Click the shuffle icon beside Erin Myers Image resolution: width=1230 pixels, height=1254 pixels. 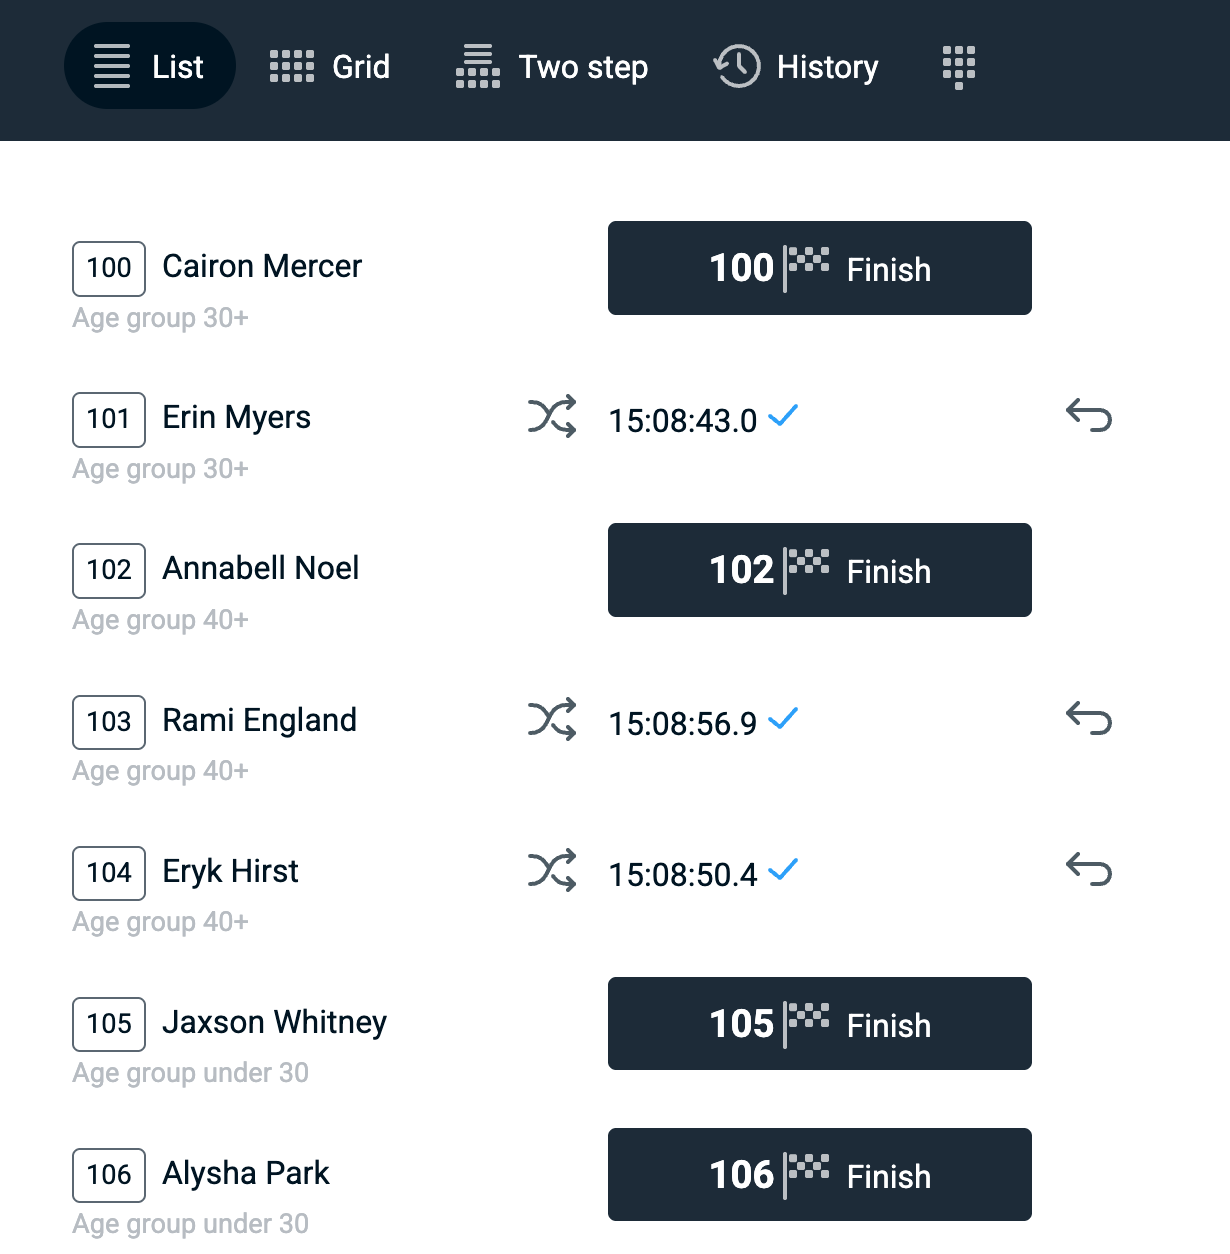pos(552,416)
